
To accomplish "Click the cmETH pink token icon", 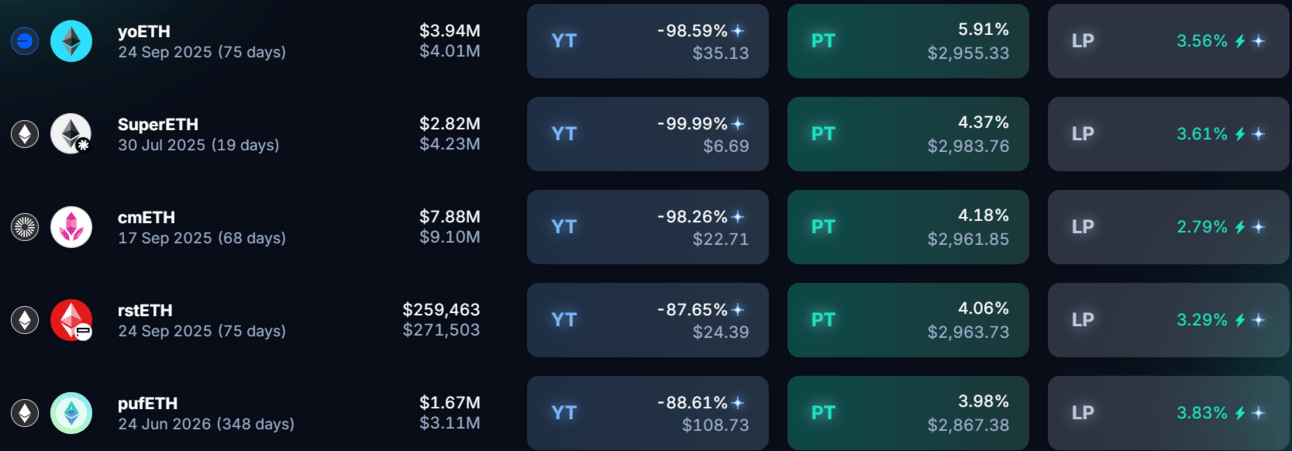I will 71,227.
